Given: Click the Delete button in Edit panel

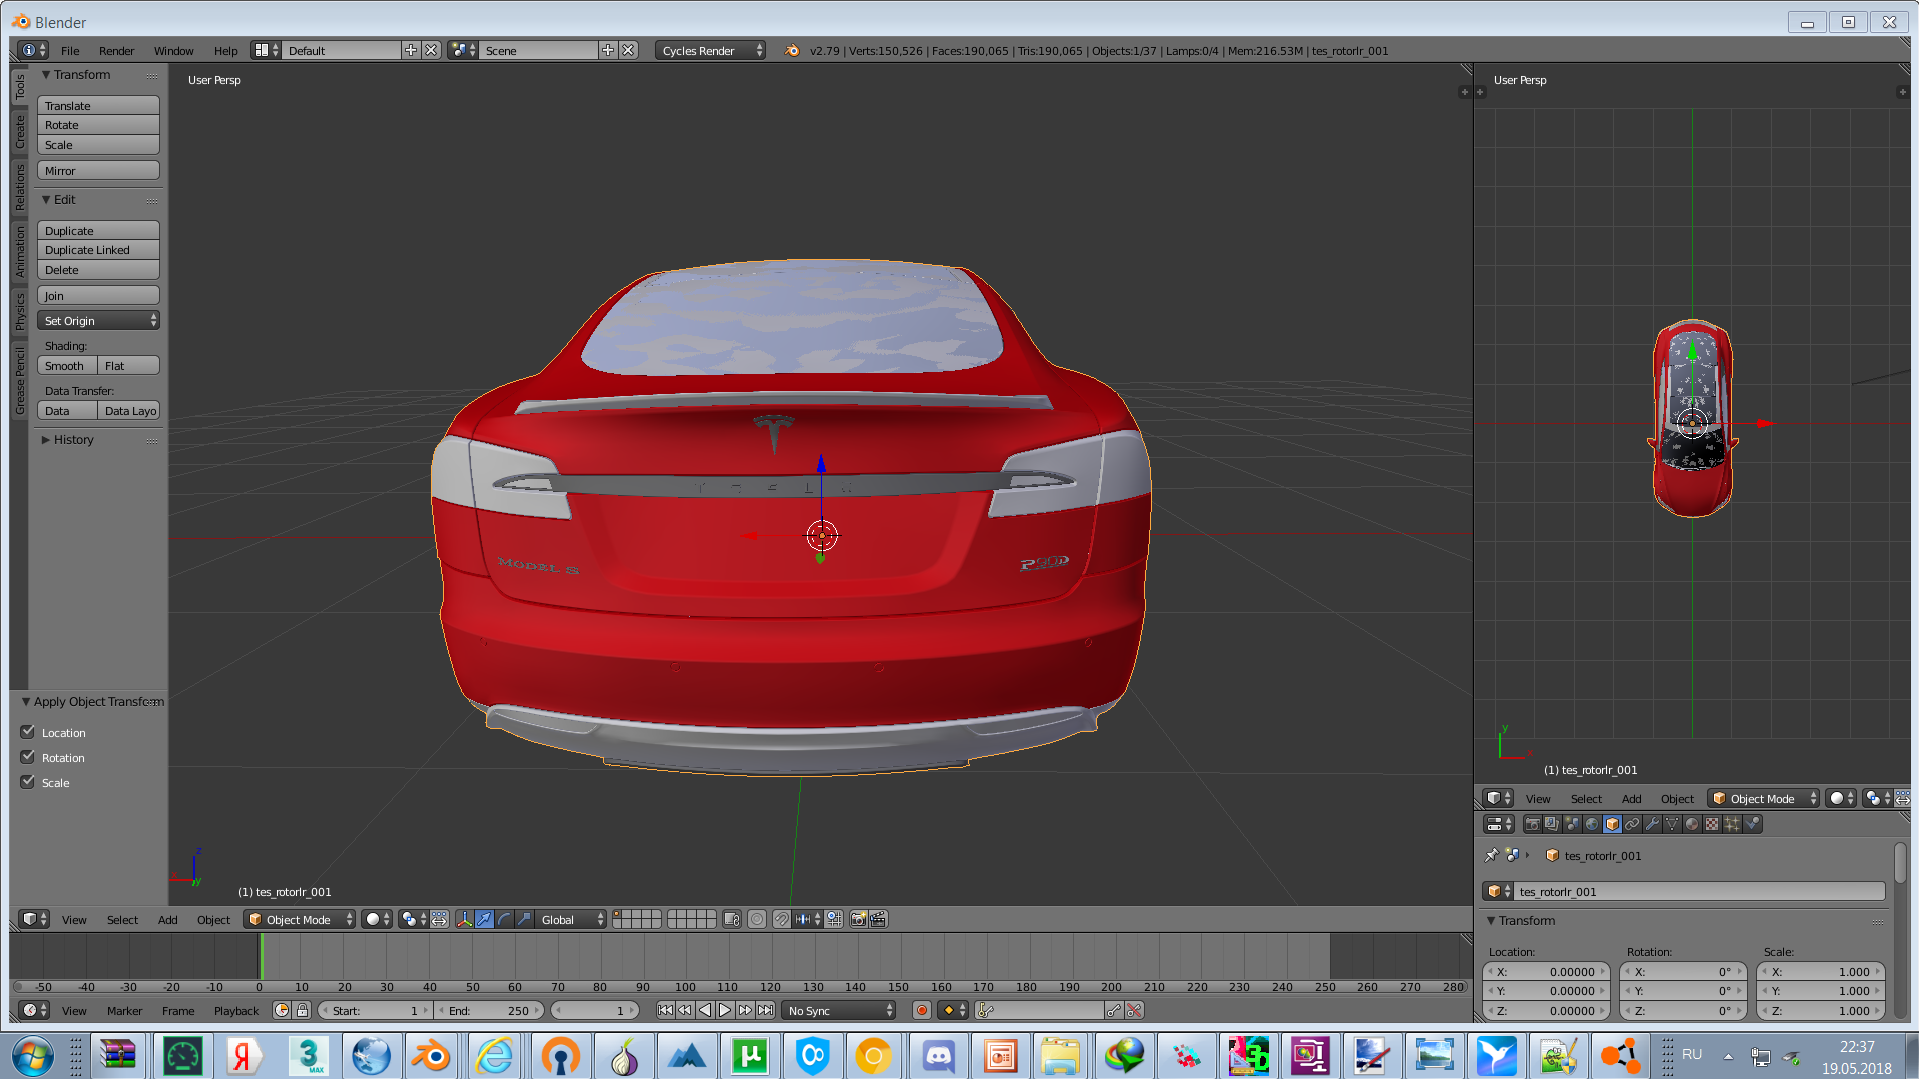Looking at the screenshot, I should pyautogui.click(x=98, y=270).
